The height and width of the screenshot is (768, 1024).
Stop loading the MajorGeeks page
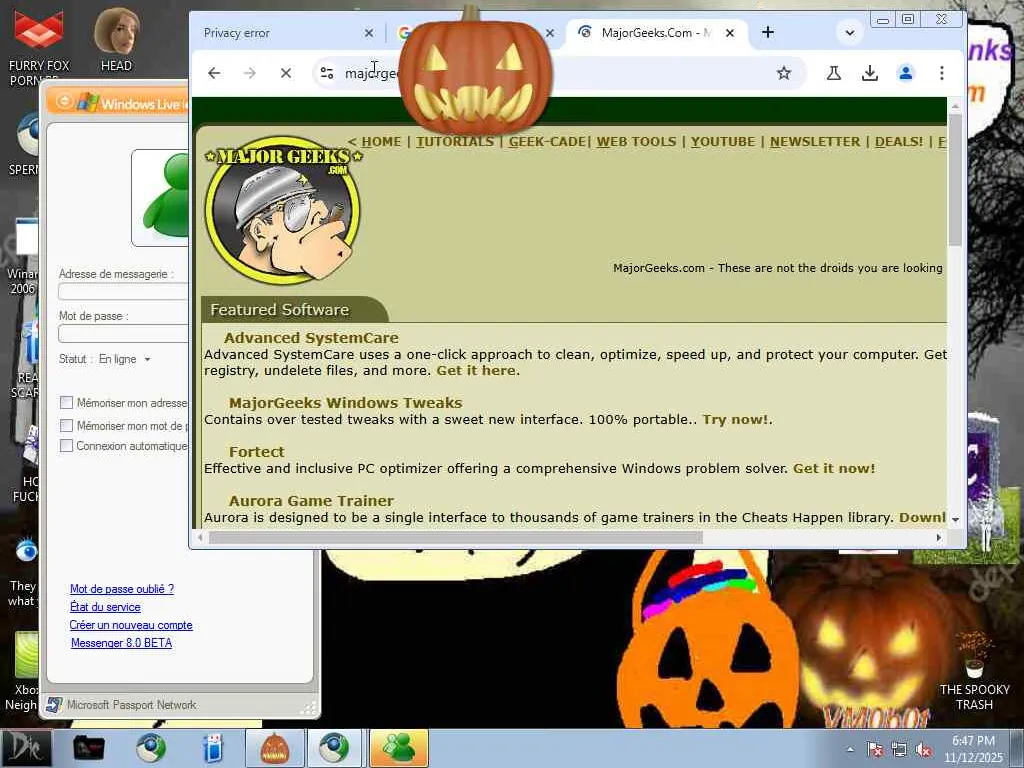pyautogui.click(x=286, y=73)
